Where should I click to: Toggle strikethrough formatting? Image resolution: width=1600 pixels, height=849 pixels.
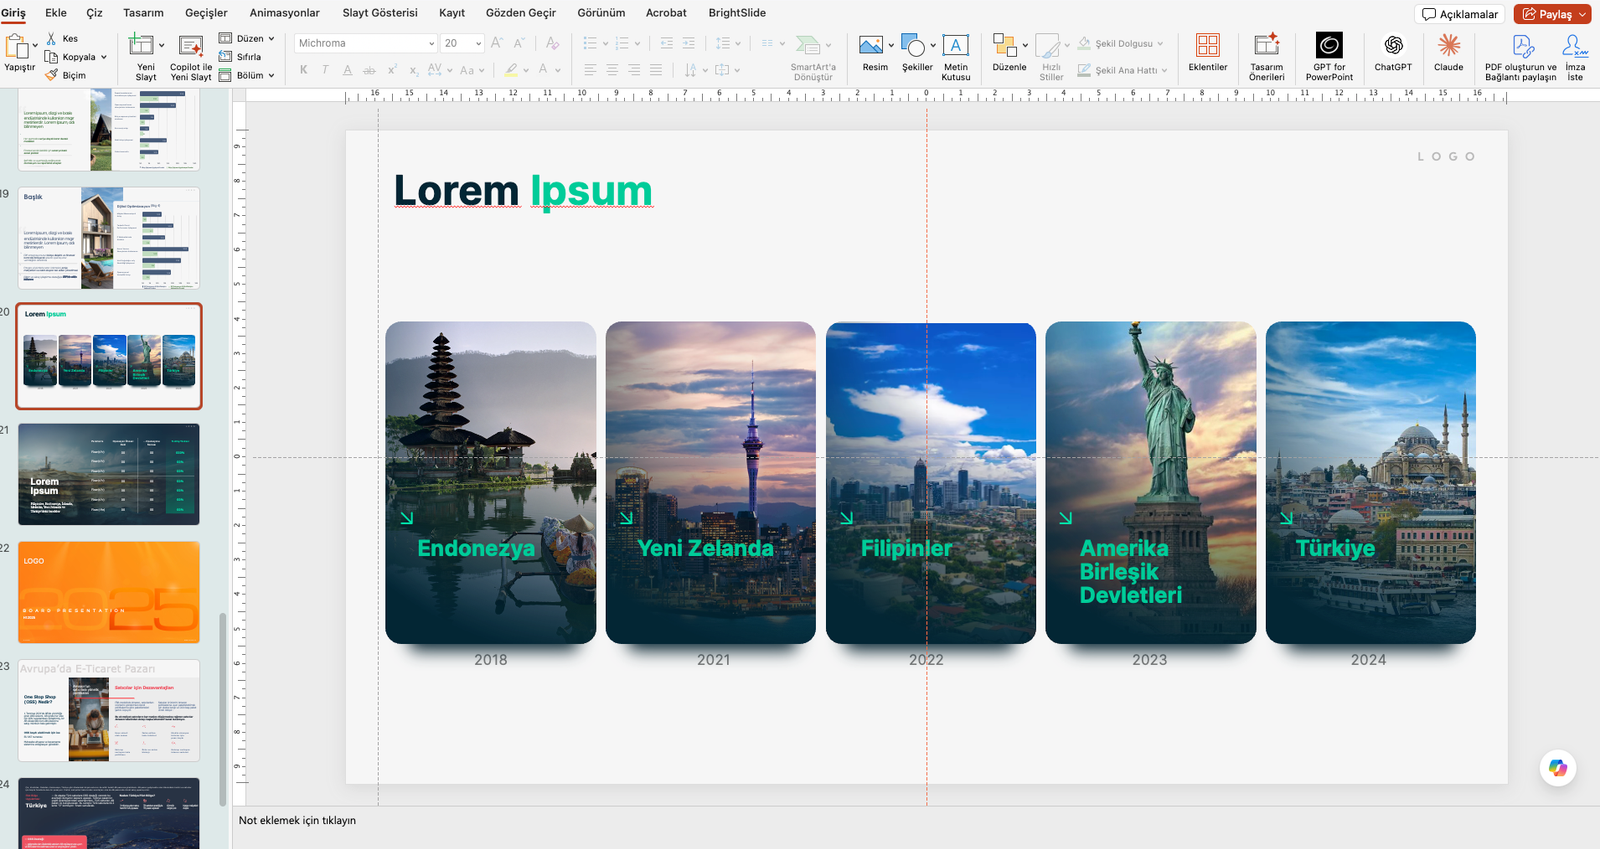click(369, 70)
